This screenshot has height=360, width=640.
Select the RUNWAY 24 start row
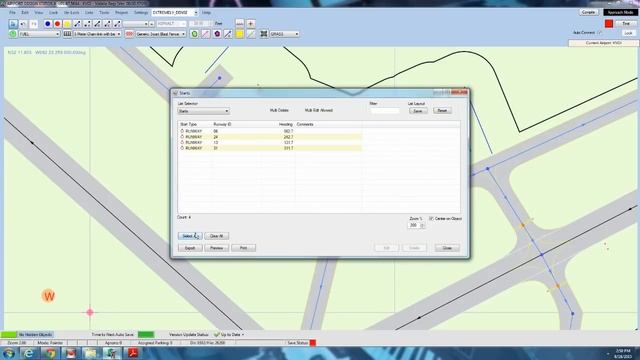coord(269,137)
